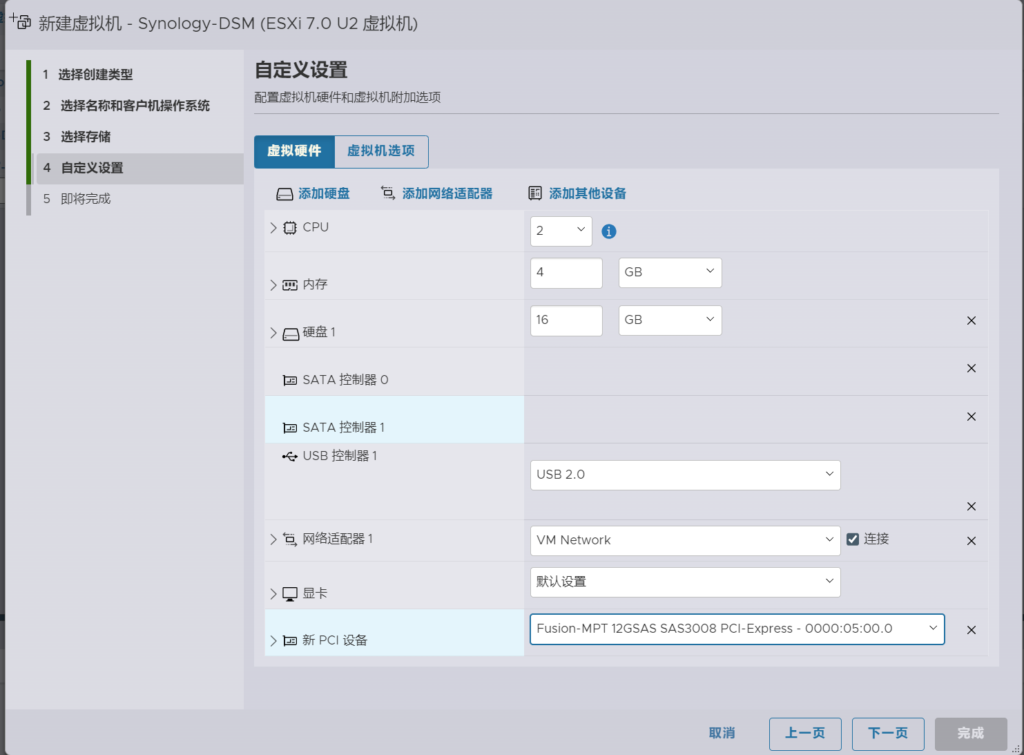Click the 添加其他设备 link
Screen dimensions: 1024x755
tap(588, 194)
